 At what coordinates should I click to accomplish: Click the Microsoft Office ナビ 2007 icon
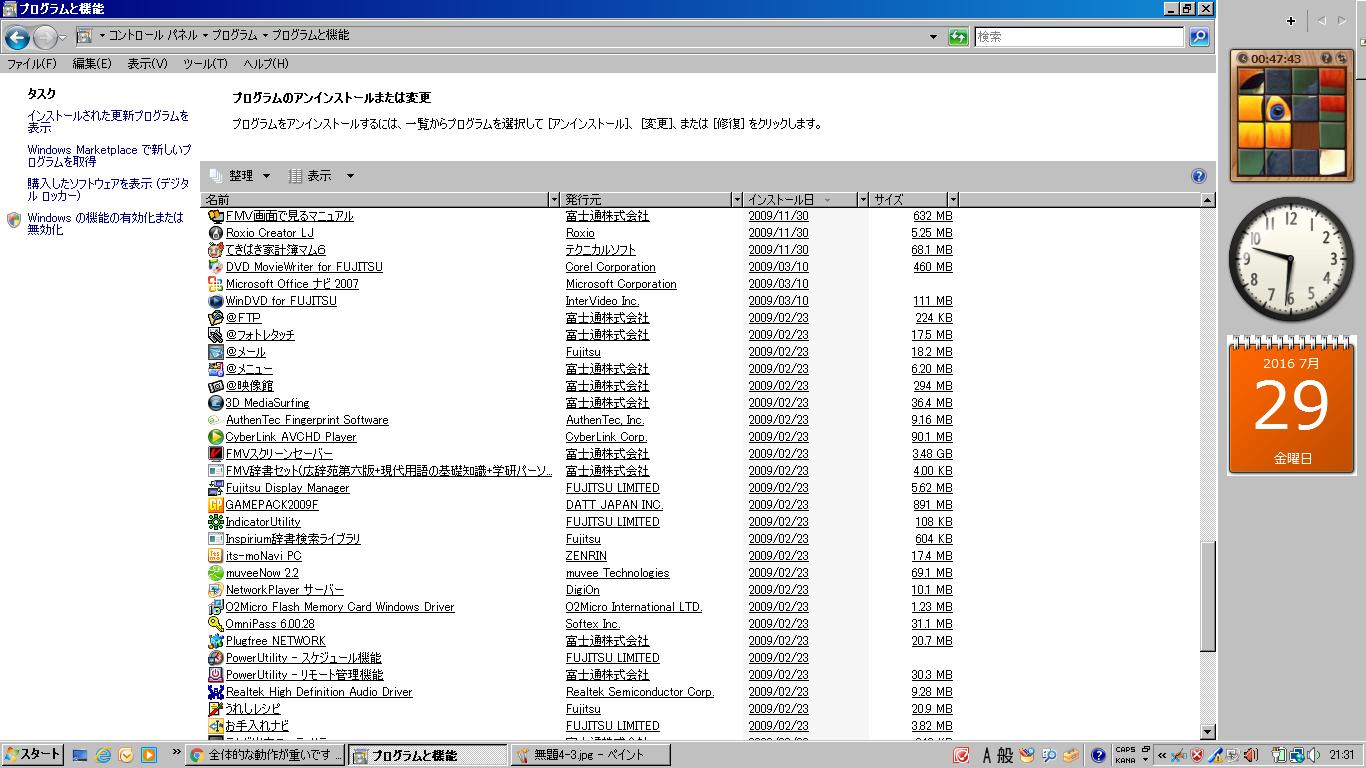pyautogui.click(x=215, y=284)
